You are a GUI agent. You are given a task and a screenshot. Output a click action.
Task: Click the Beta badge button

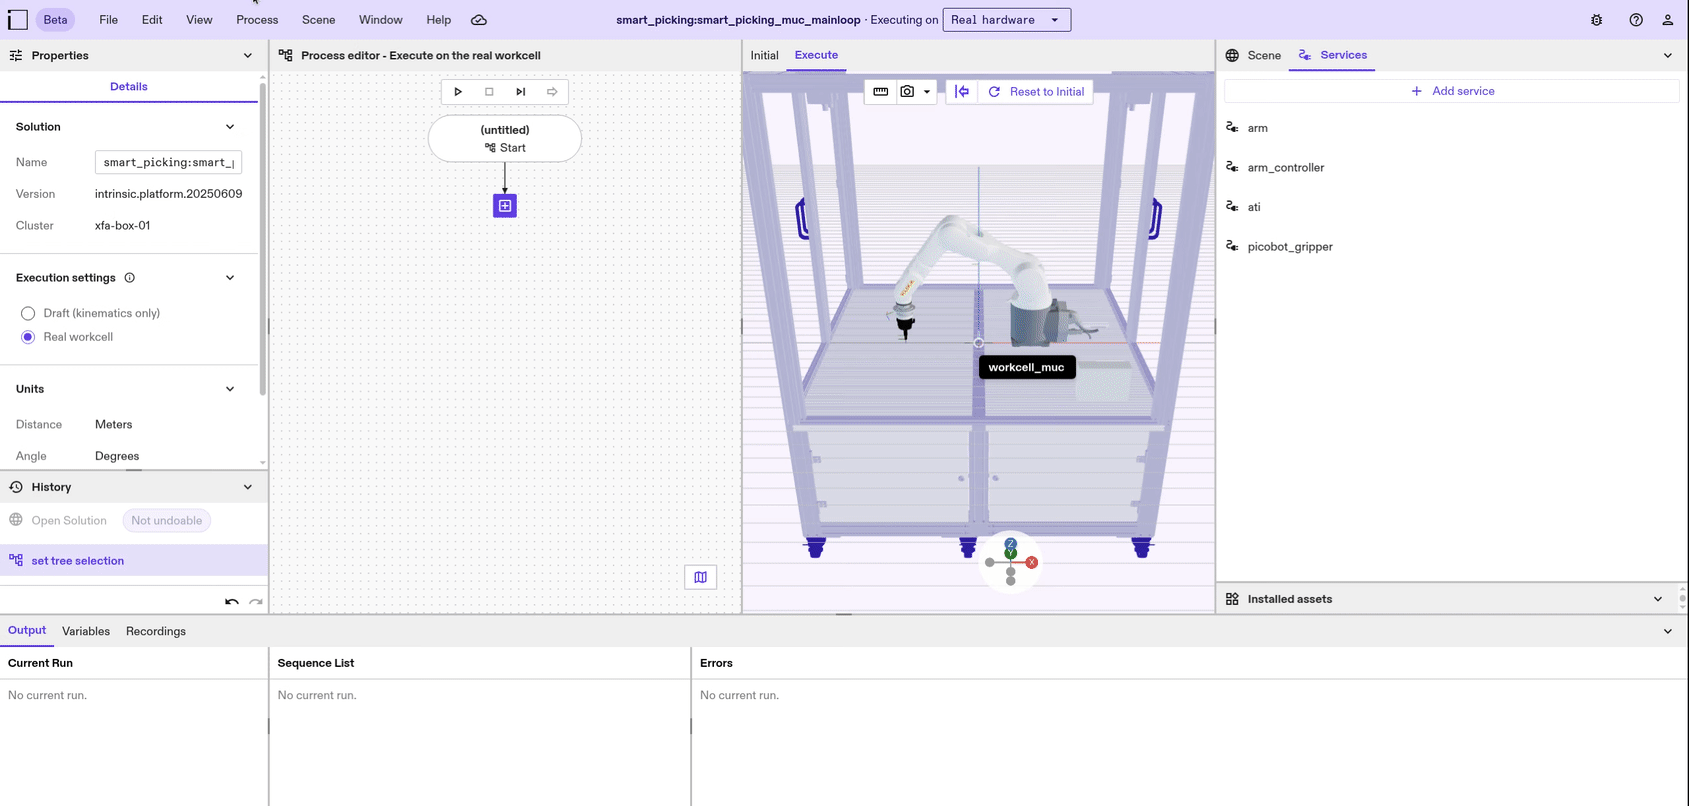[x=56, y=20]
